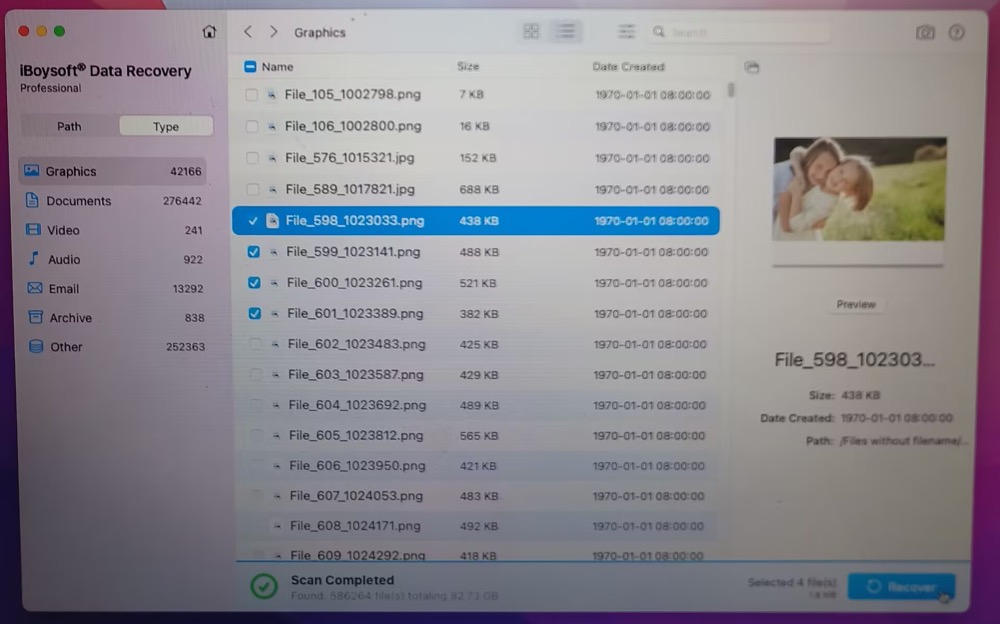The width and height of the screenshot is (1000, 624).
Task: Select the row File_608_1024171.png
Action: click(x=476, y=526)
